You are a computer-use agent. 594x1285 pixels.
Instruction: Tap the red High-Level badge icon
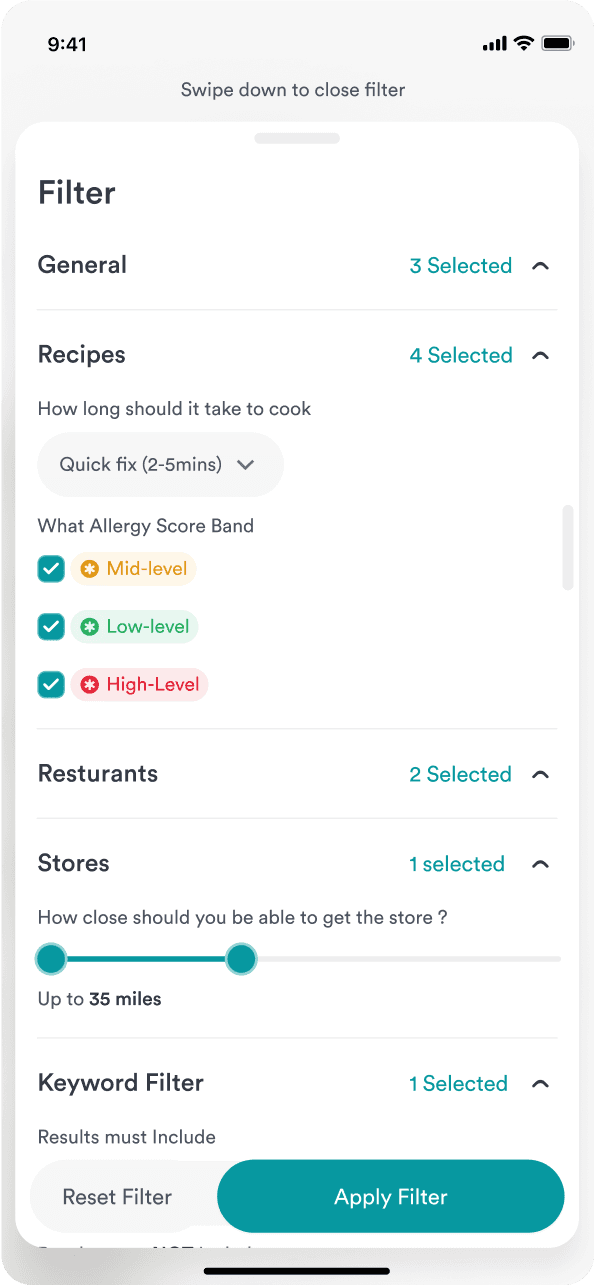click(x=89, y=685)
